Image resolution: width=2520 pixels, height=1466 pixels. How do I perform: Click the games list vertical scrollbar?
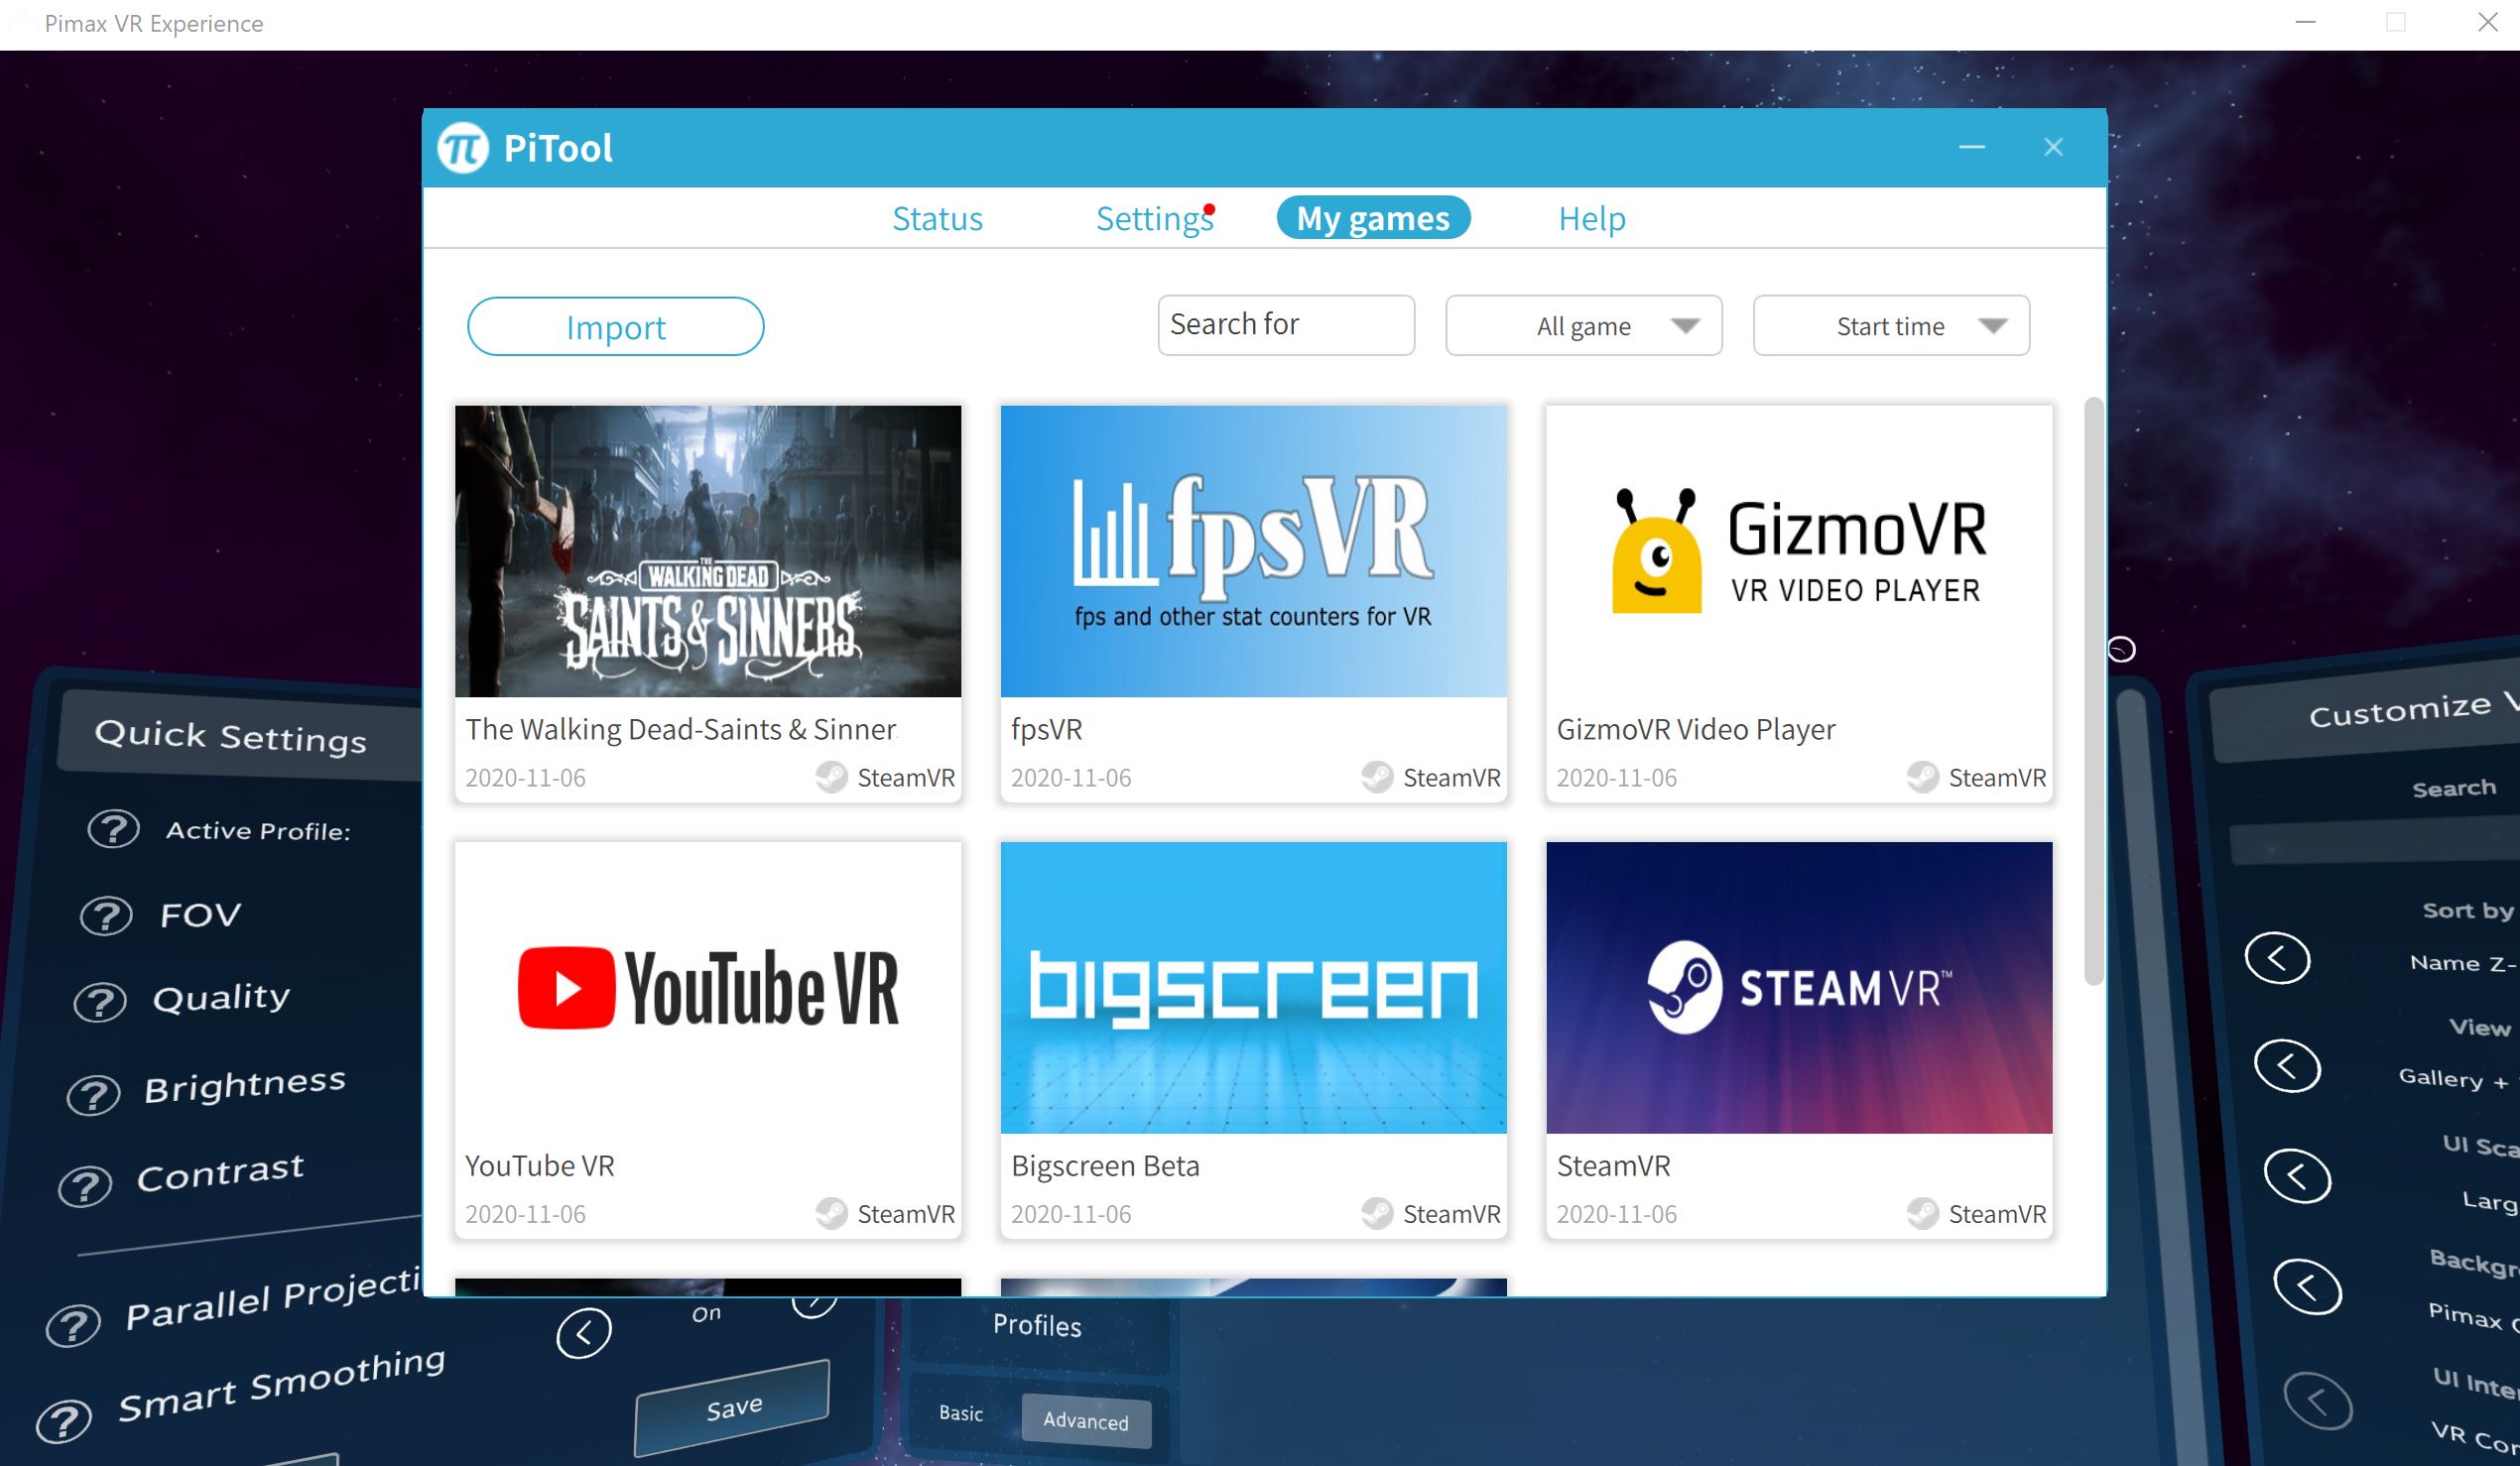(2093, 690)
